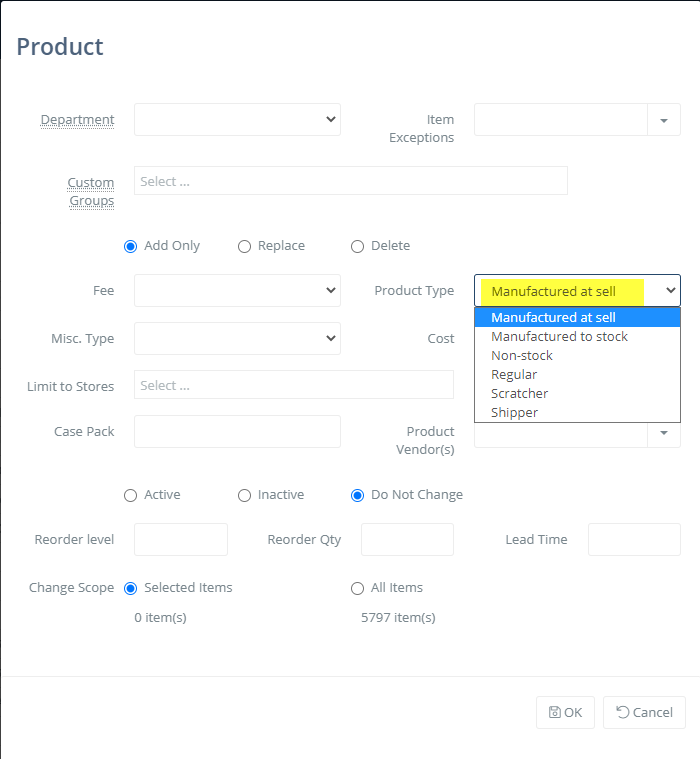Choose Selected Items change scope
The image size is (700, 759).
[x=130, y=589]
